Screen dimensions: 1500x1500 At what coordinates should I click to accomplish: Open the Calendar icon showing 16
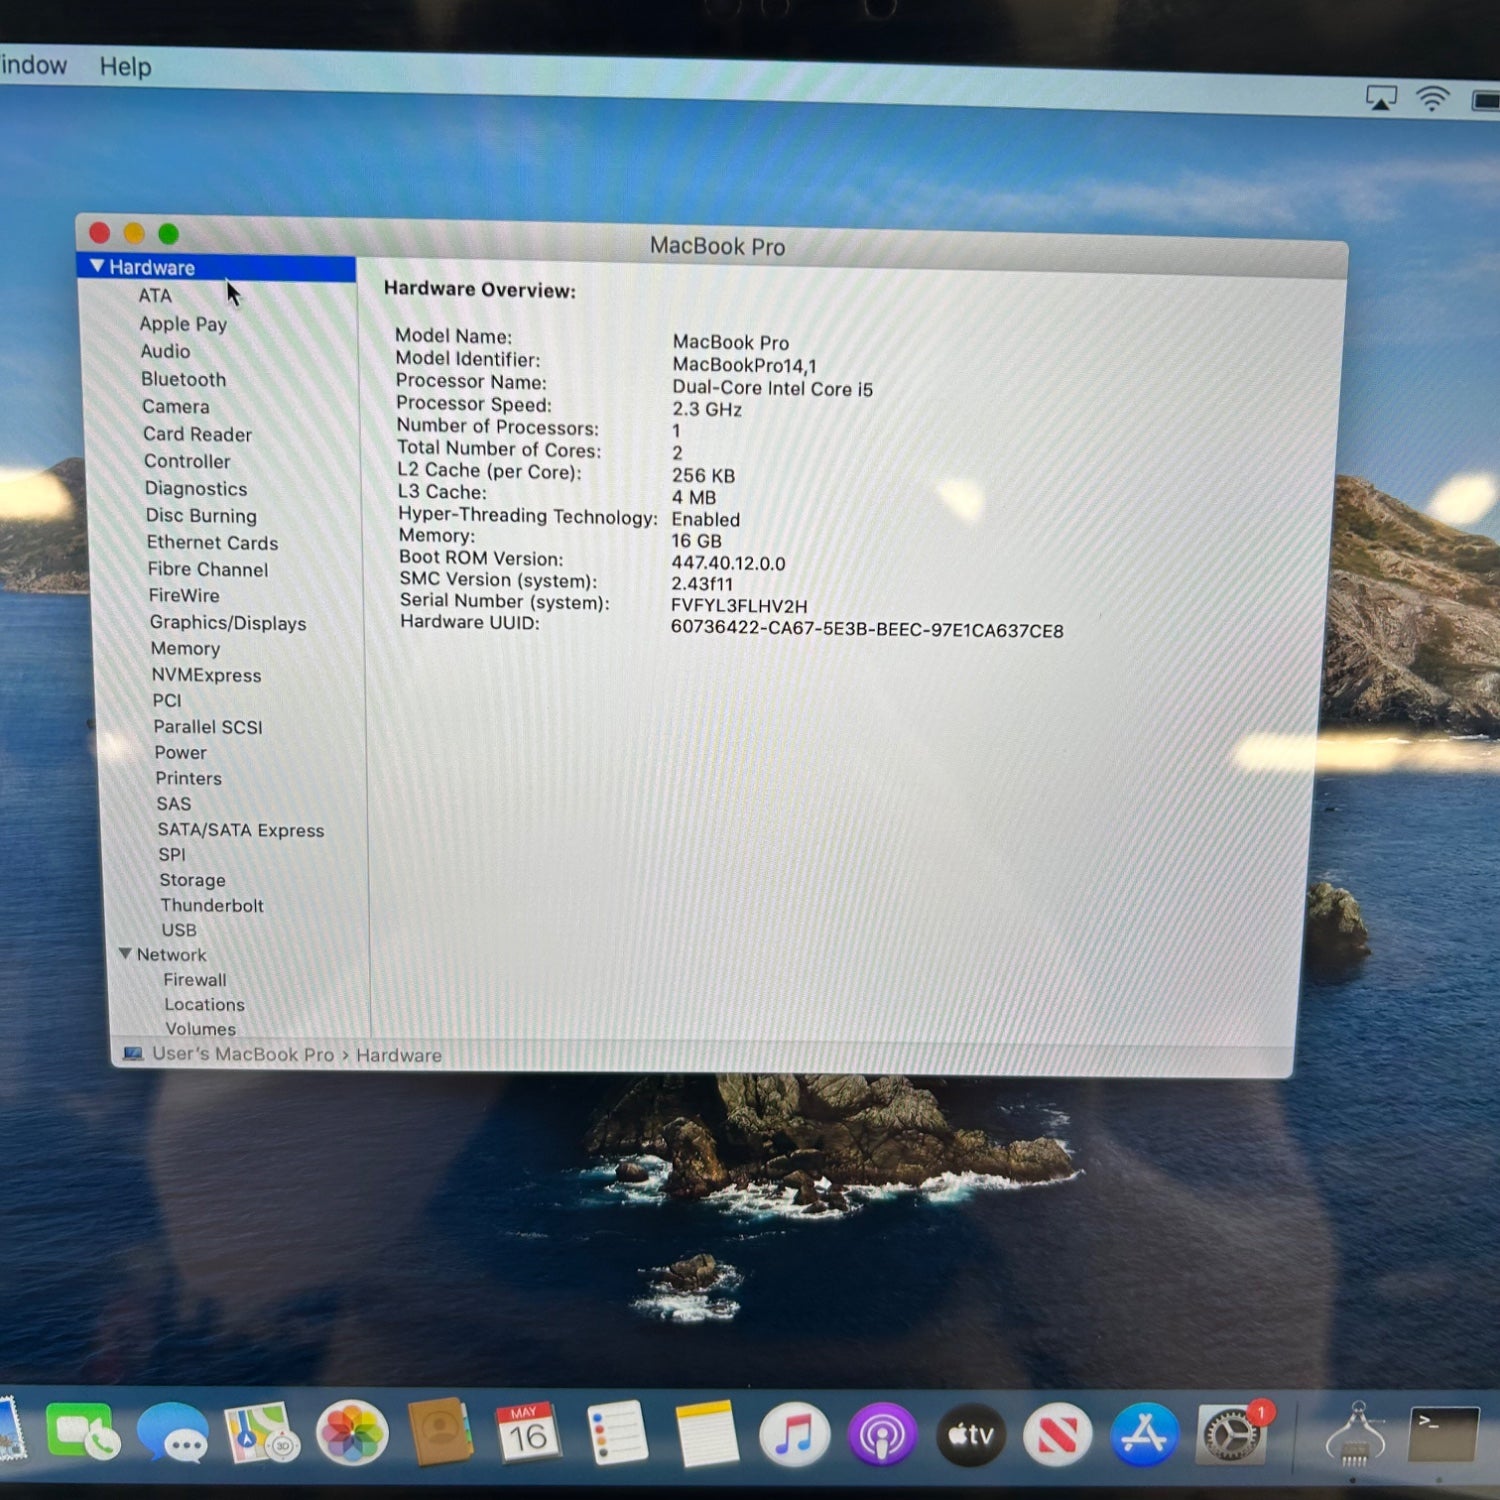[x=528, y=1432]
